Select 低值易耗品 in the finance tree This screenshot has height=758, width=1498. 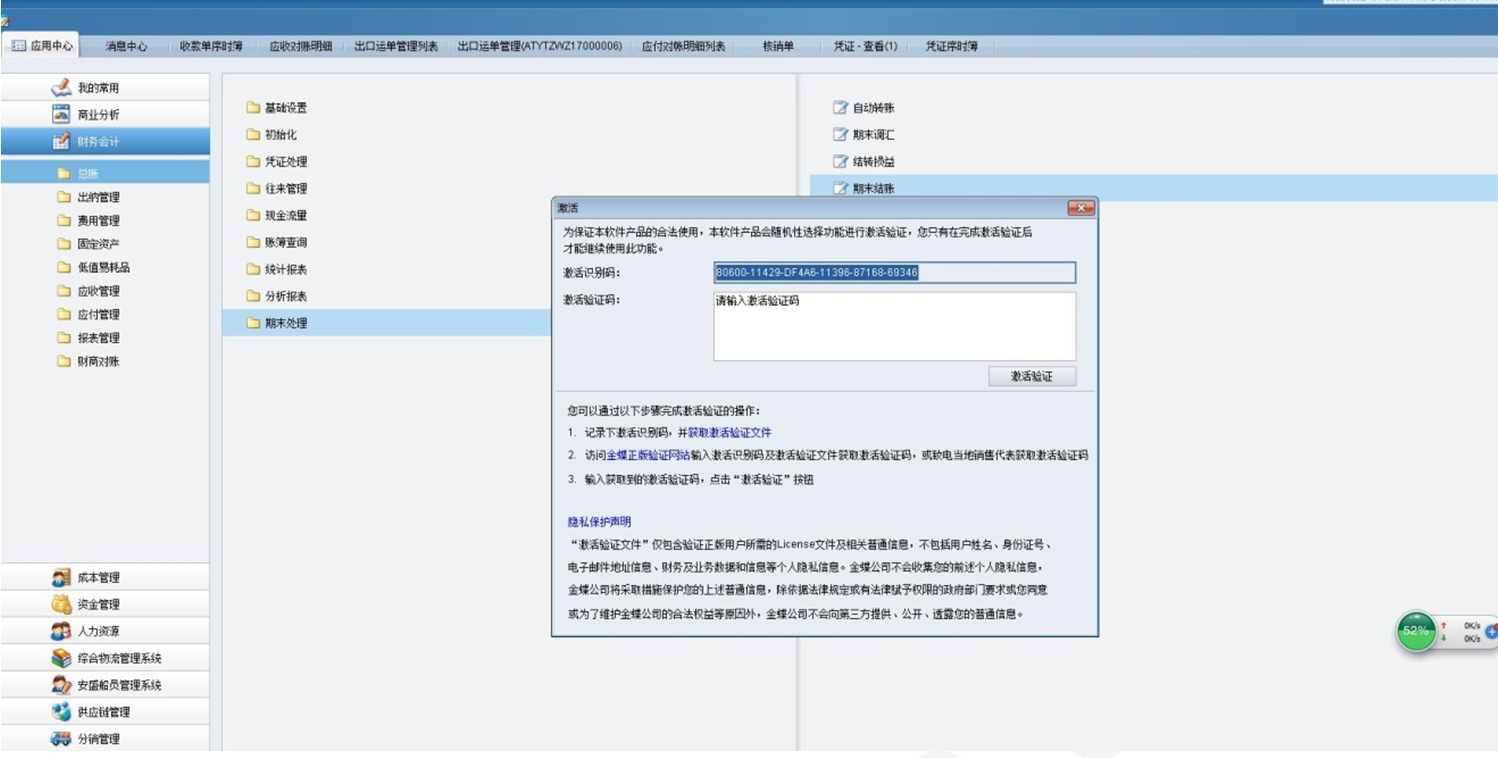tap(105, 268)
